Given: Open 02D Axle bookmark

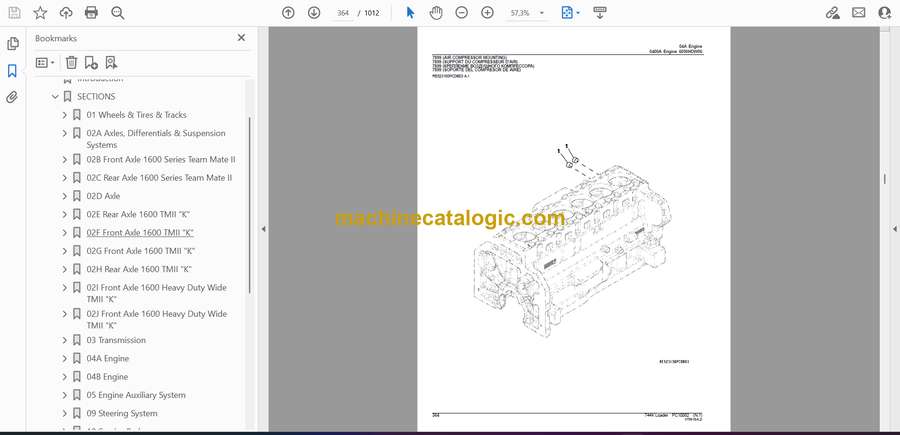Looking at the screenshot, I should 103,196.
